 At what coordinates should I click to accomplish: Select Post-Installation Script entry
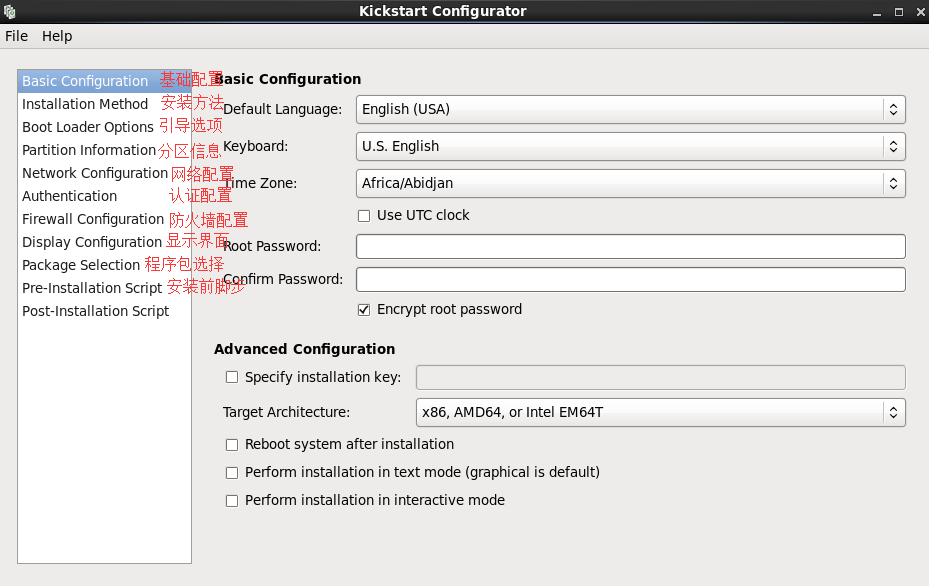click(x=104, y=311)
